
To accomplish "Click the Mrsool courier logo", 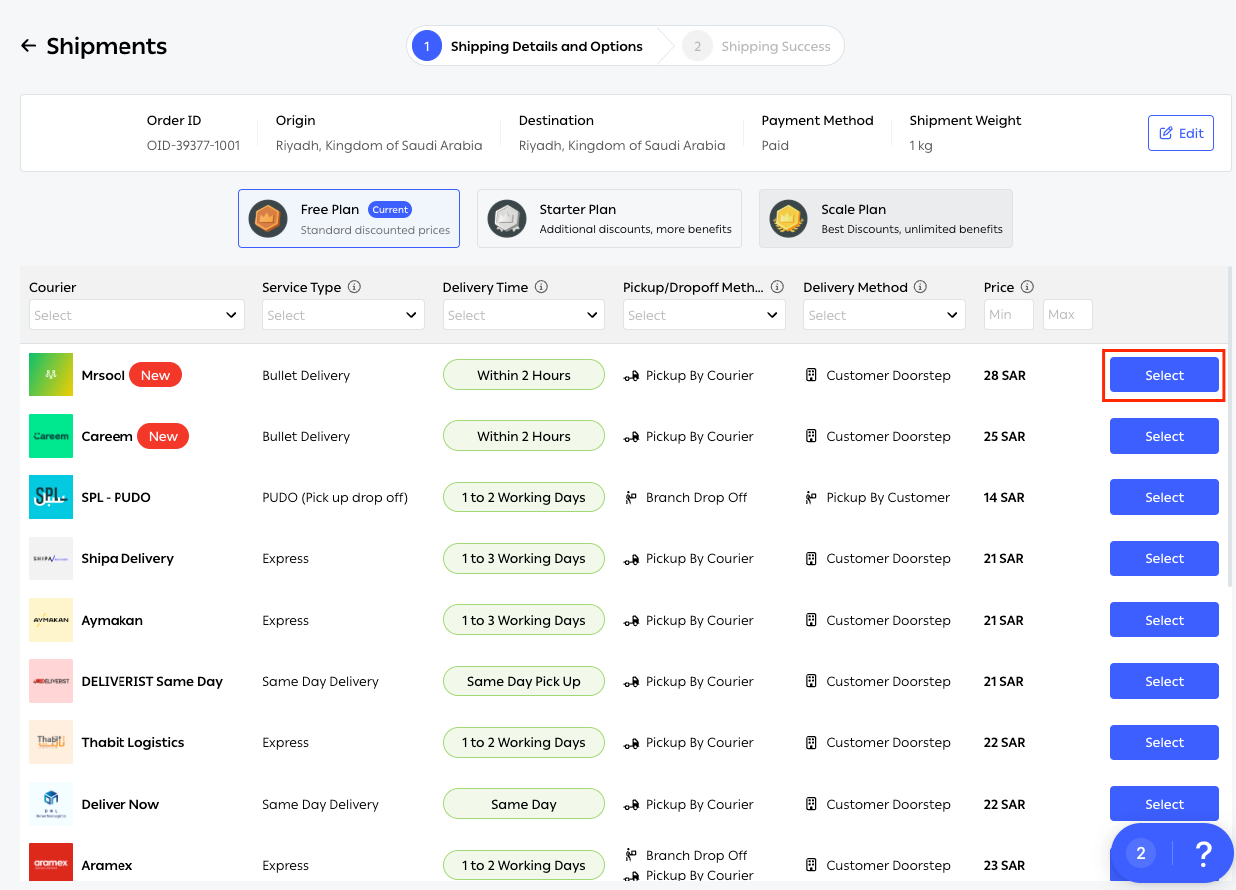I will pos(51,375).
